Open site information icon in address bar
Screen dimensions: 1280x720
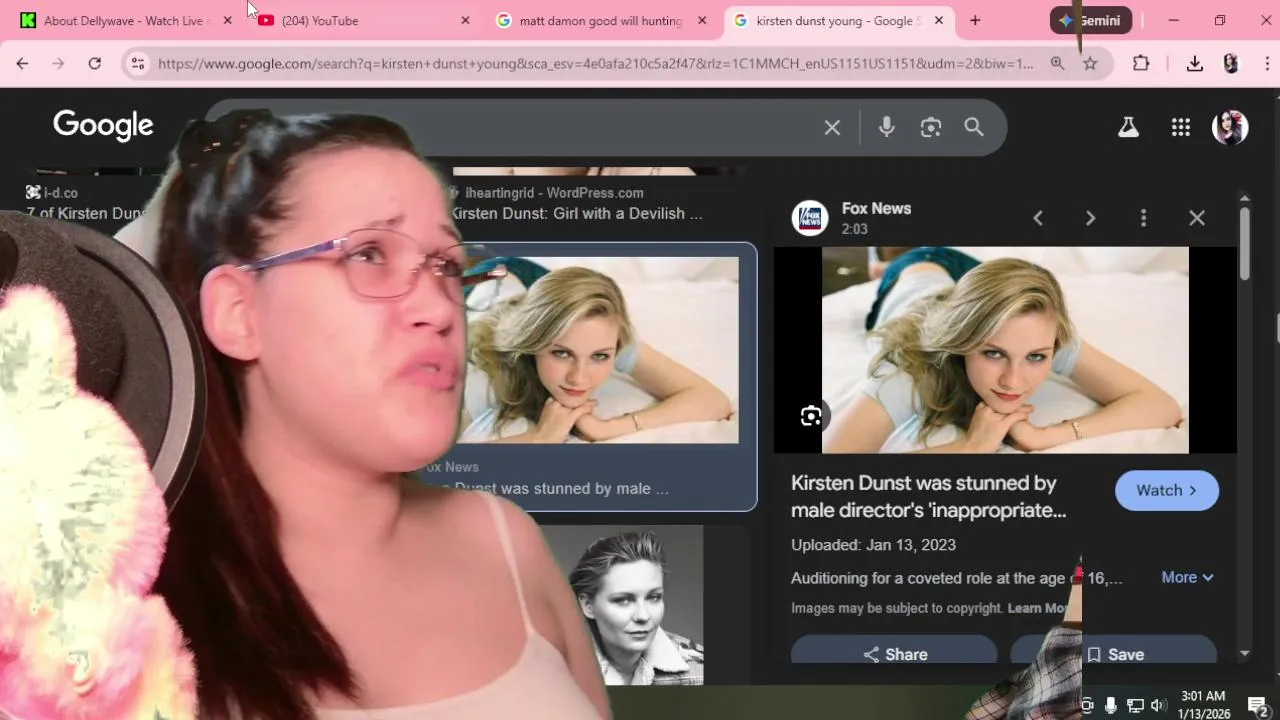[138, 64]
